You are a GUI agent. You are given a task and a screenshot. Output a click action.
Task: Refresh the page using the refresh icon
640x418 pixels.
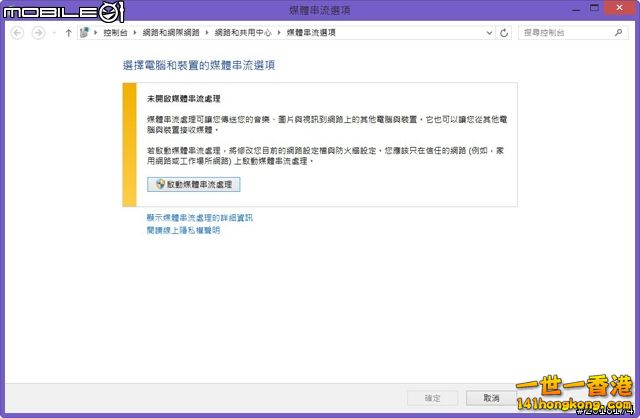(x=506, y=33)
